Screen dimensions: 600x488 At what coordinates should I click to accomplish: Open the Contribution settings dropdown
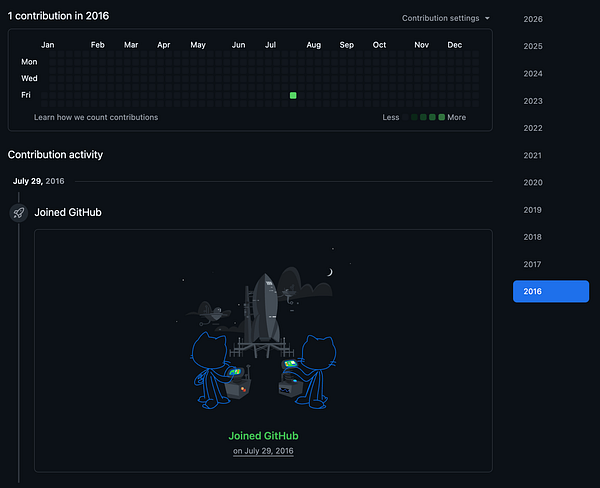pyautogui.click(x=445, y=18)
